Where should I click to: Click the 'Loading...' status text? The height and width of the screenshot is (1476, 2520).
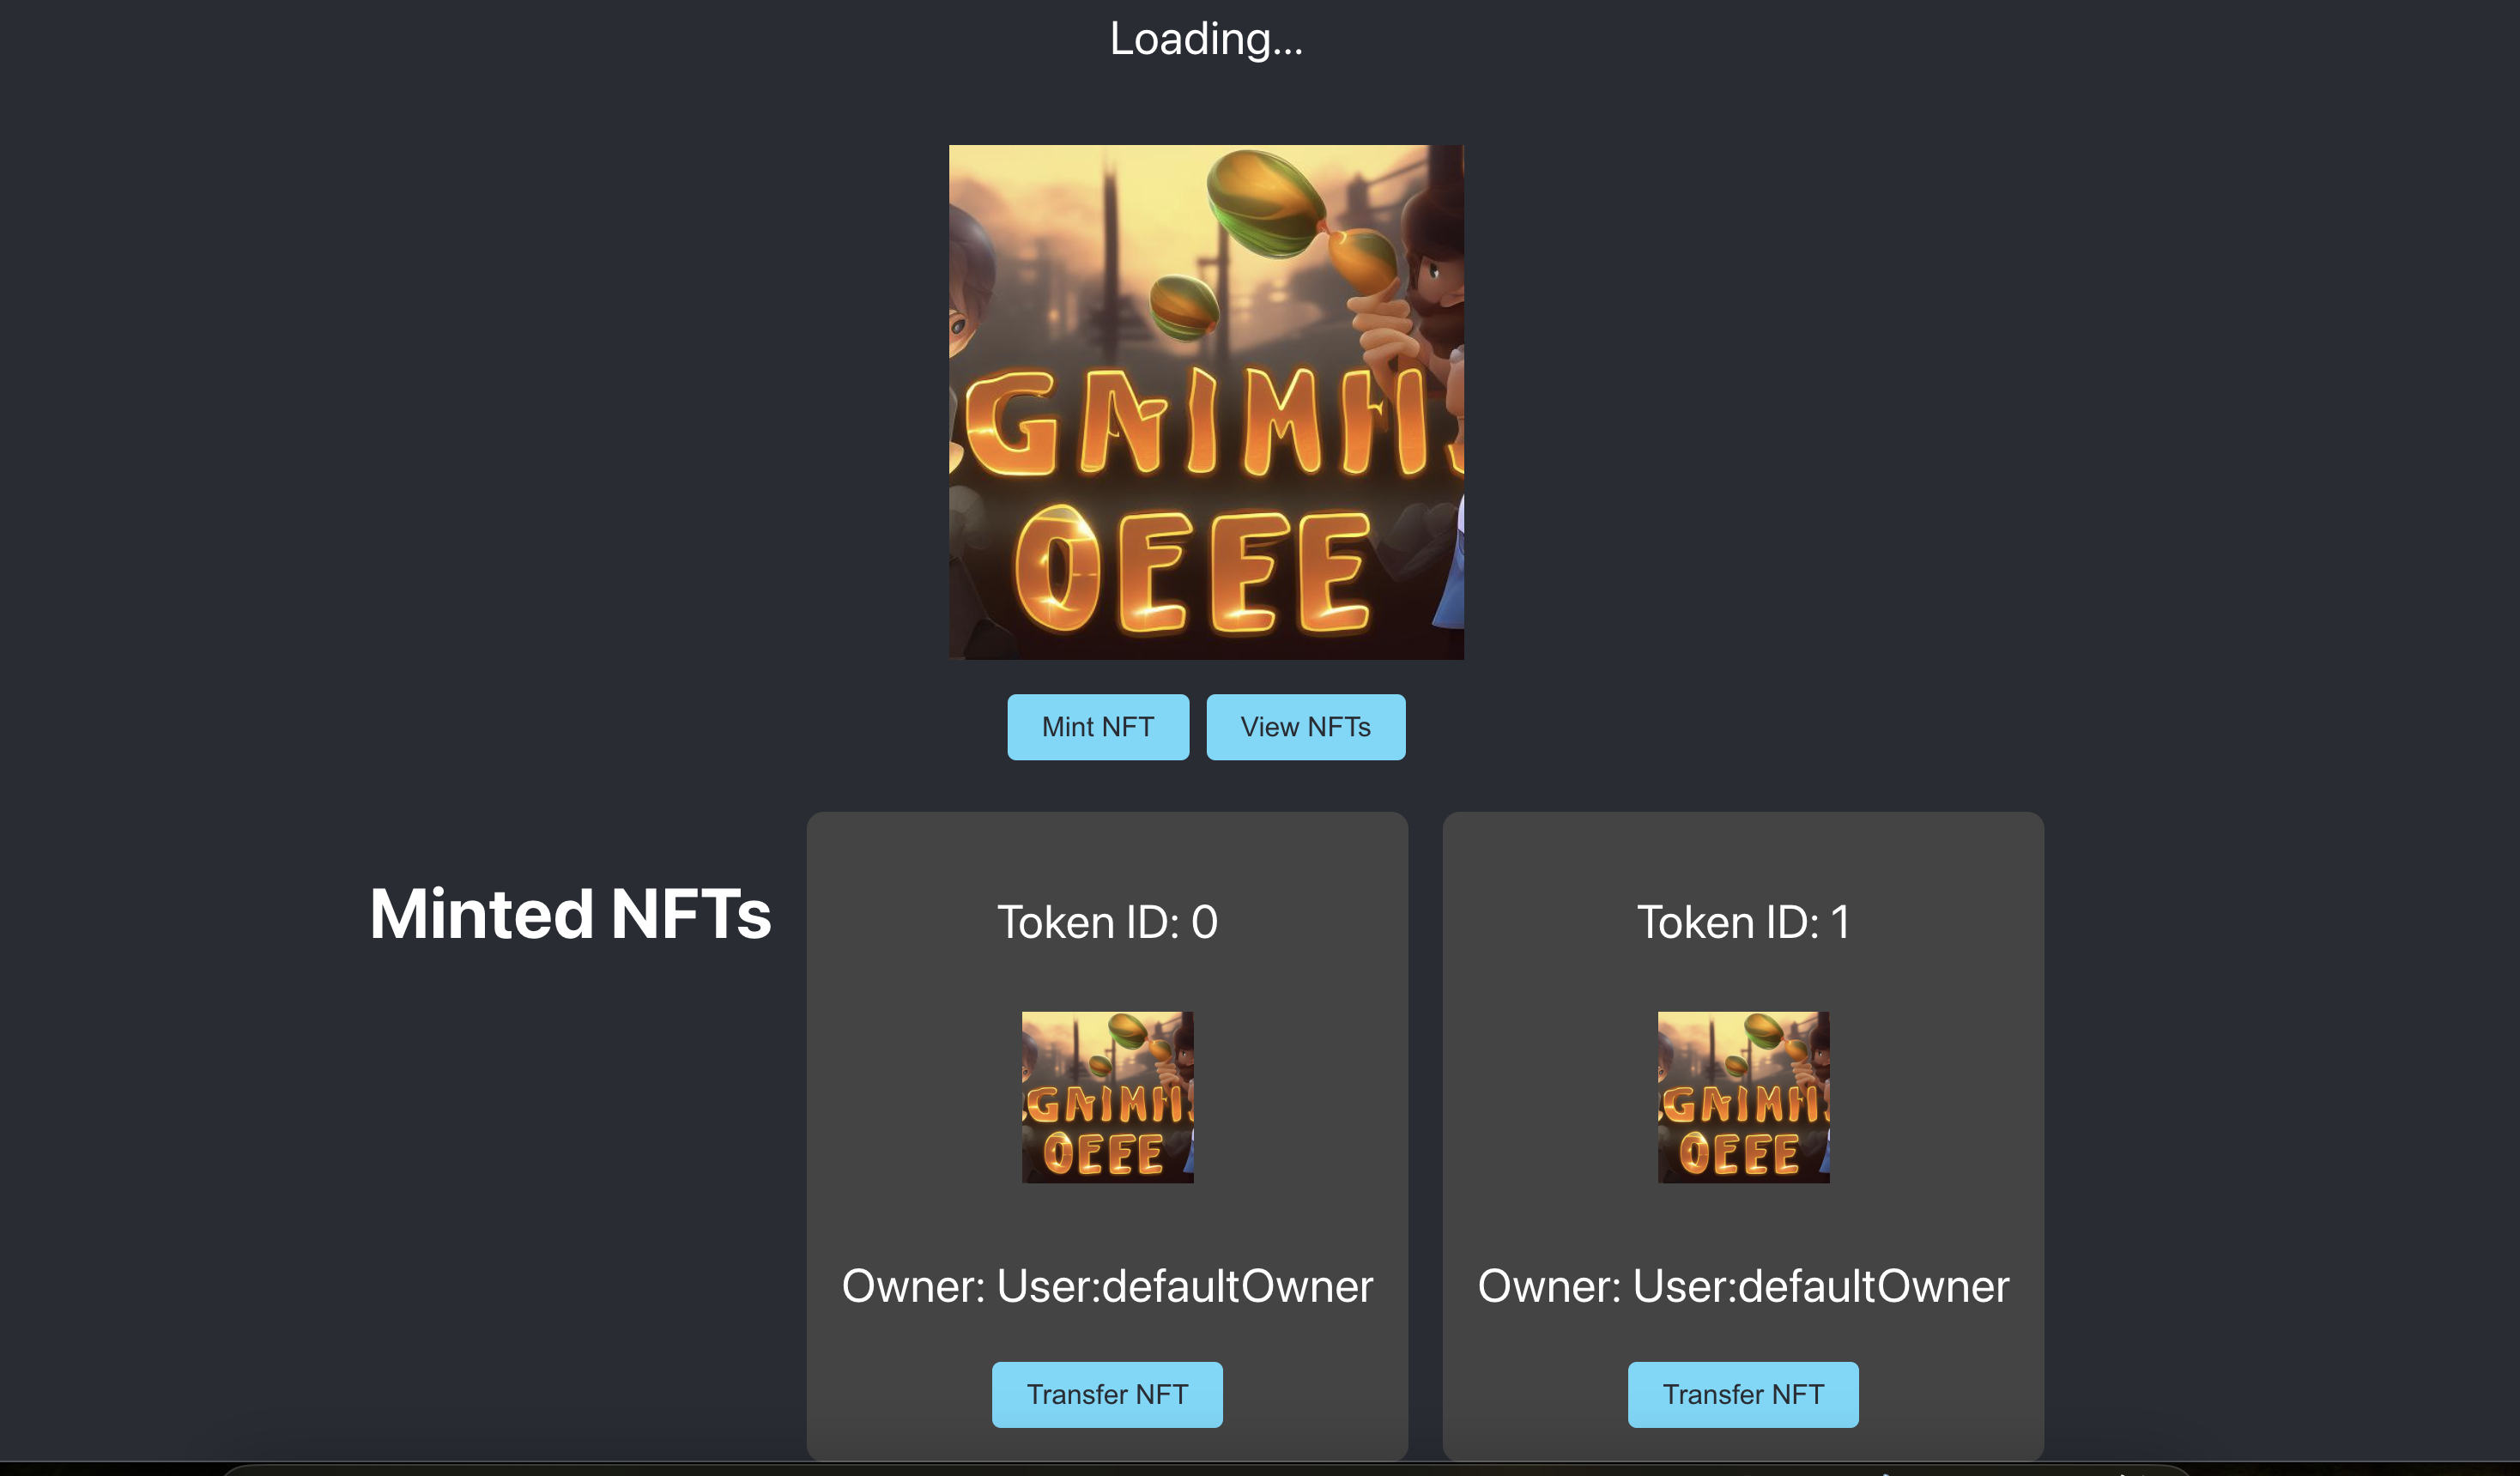[1205, 39]
